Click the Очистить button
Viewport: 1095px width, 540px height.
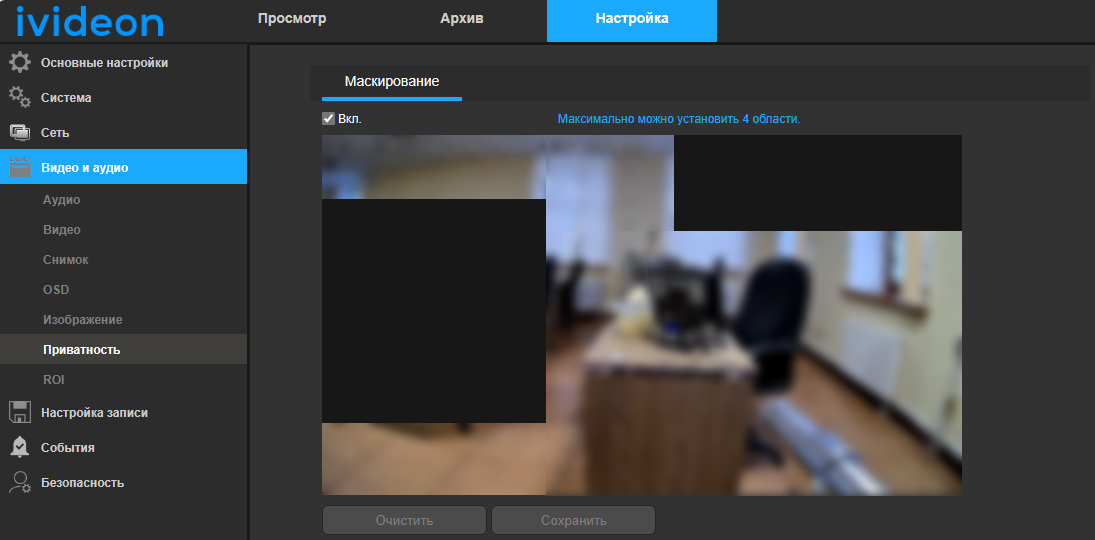point(404,520)
